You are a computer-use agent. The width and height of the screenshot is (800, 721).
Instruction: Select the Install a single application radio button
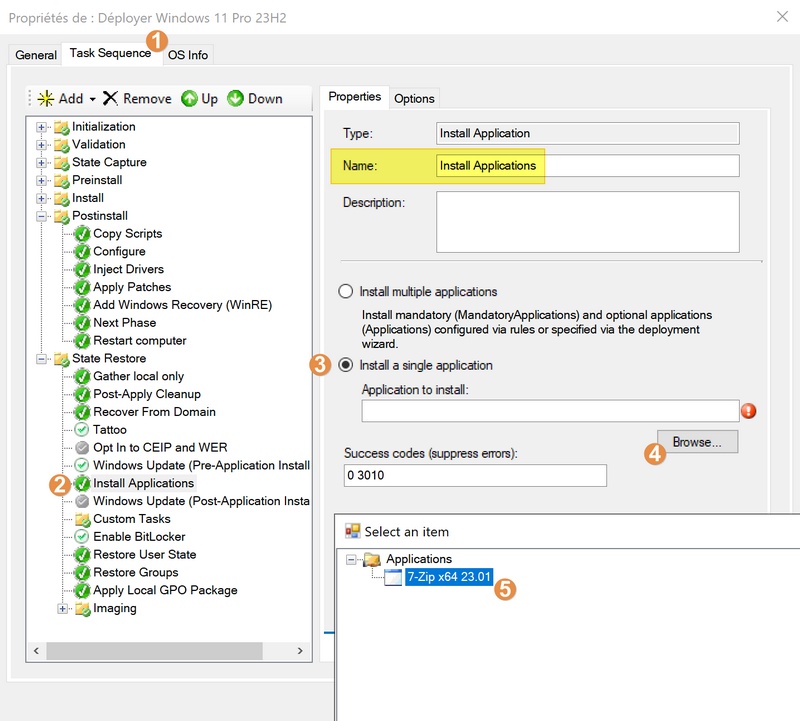(x=346, y=365)
